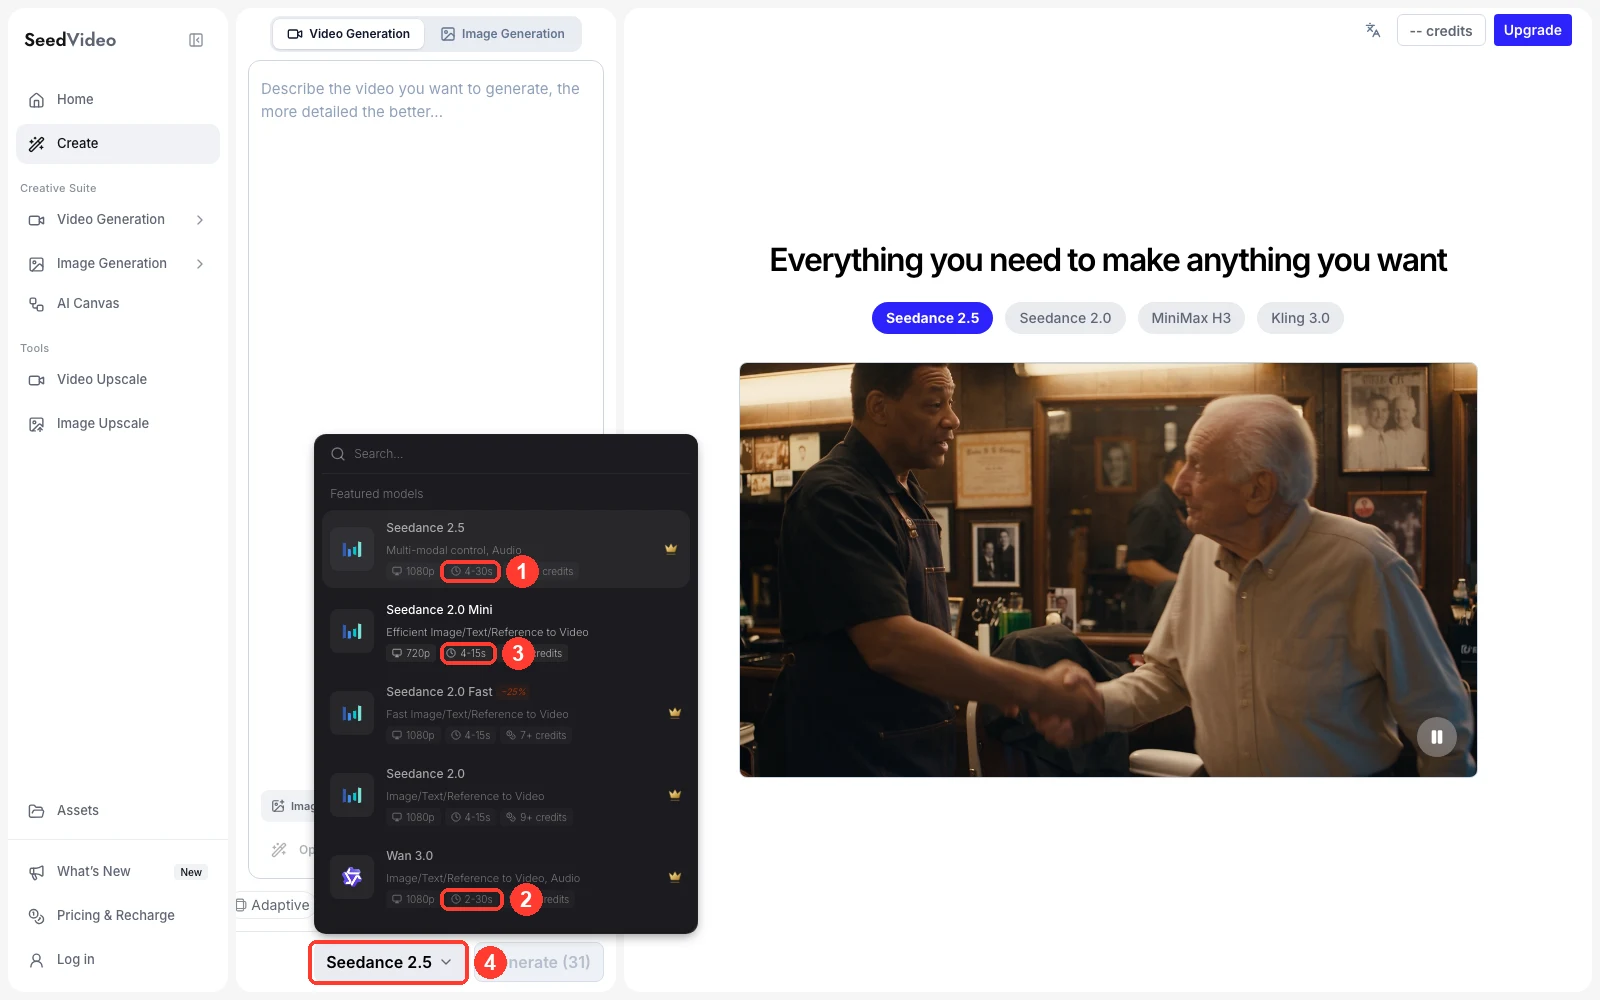1600x1000 pixels.
Task: Click crown icon beside Wan 3.0
Action: point(675,877)
